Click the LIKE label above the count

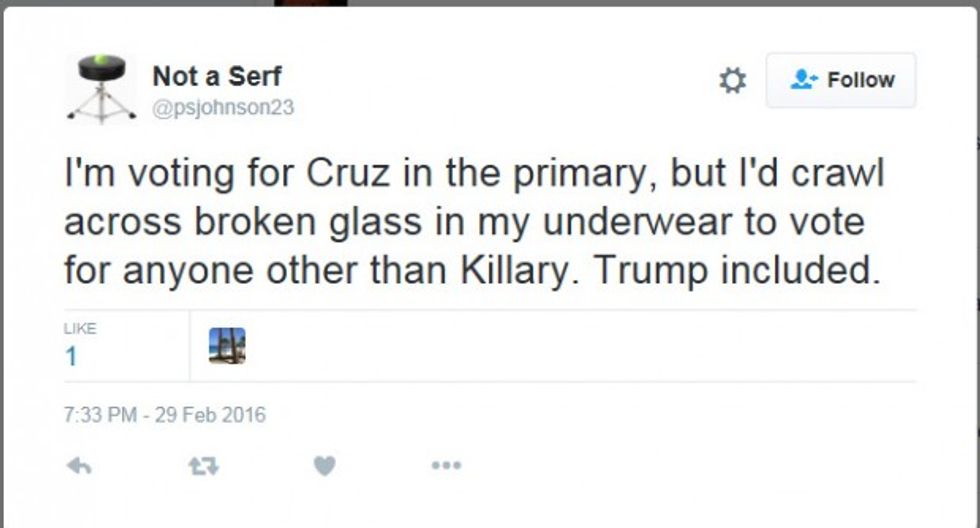click(78, 329)
